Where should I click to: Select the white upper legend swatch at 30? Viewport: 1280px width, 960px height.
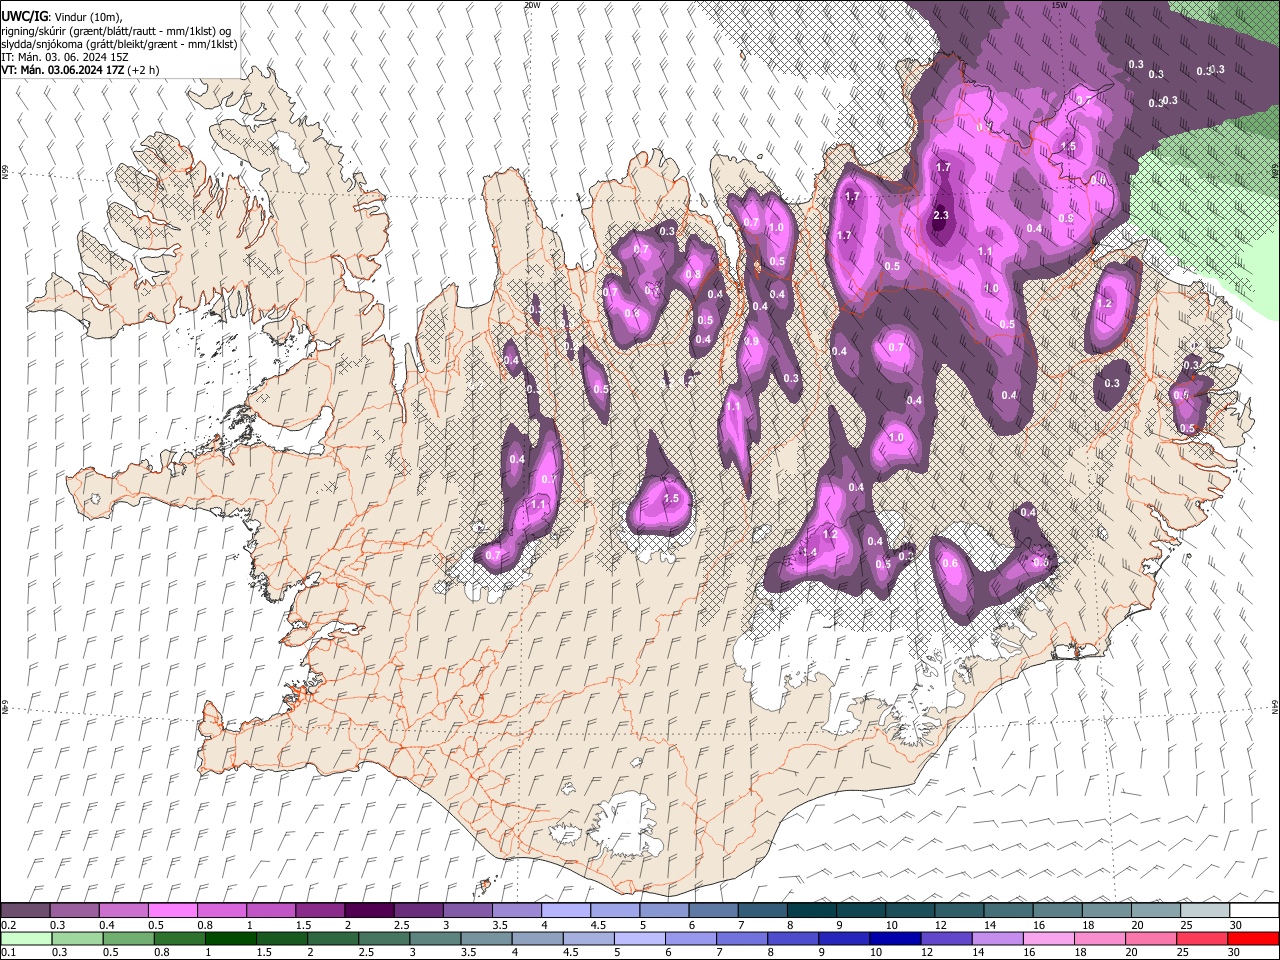(1253, 910)
